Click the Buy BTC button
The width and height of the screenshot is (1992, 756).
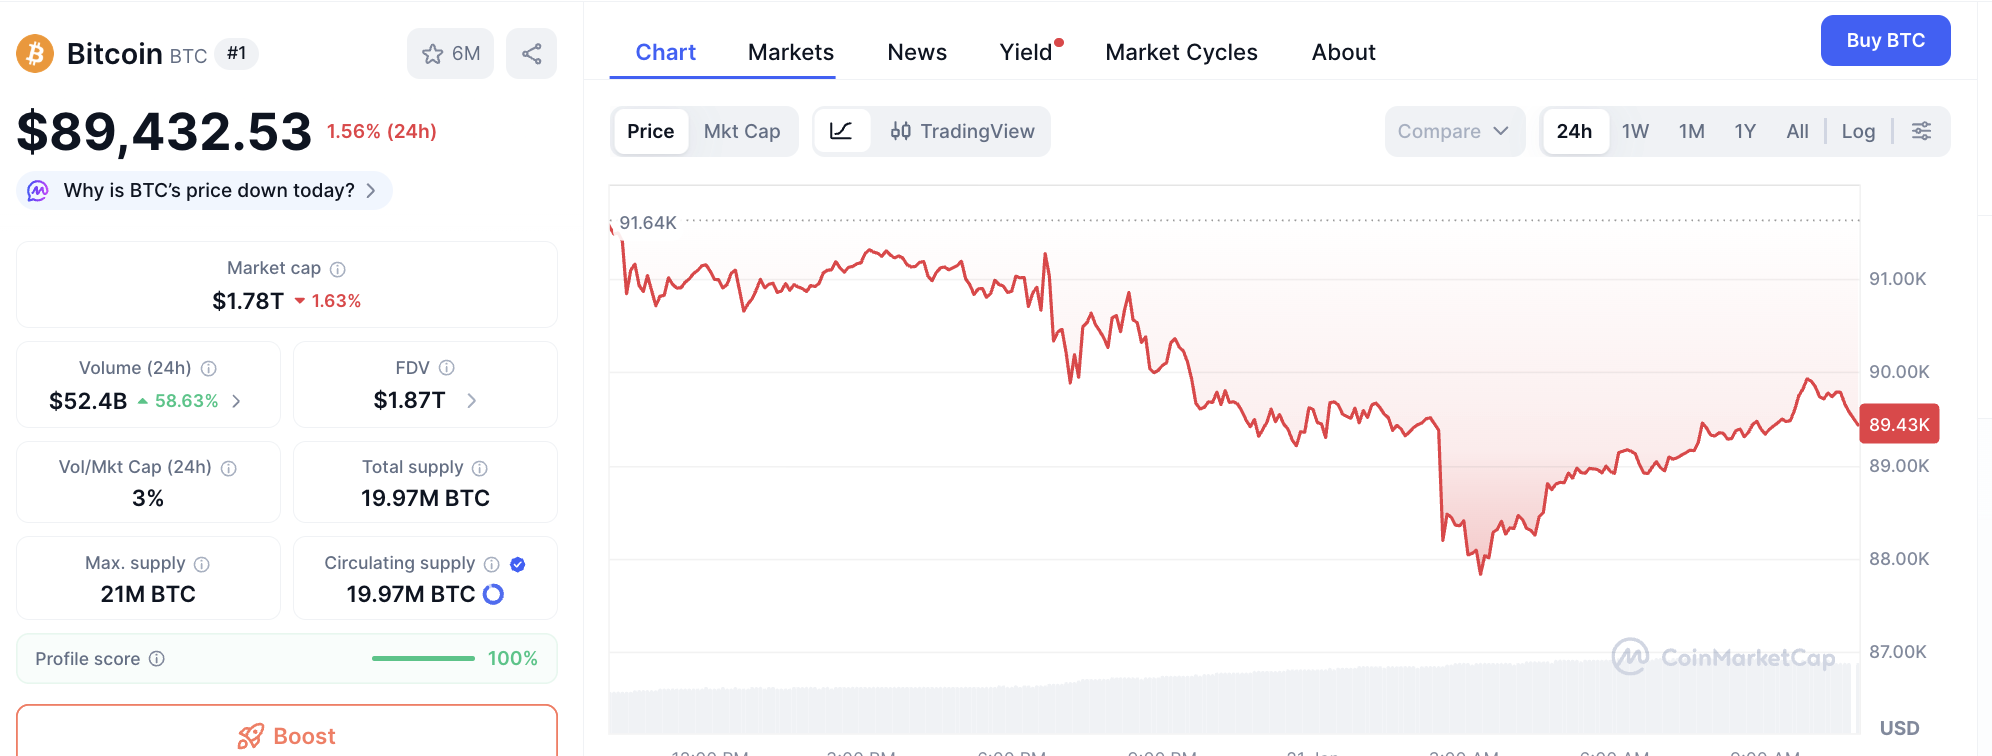point(1885,40)
